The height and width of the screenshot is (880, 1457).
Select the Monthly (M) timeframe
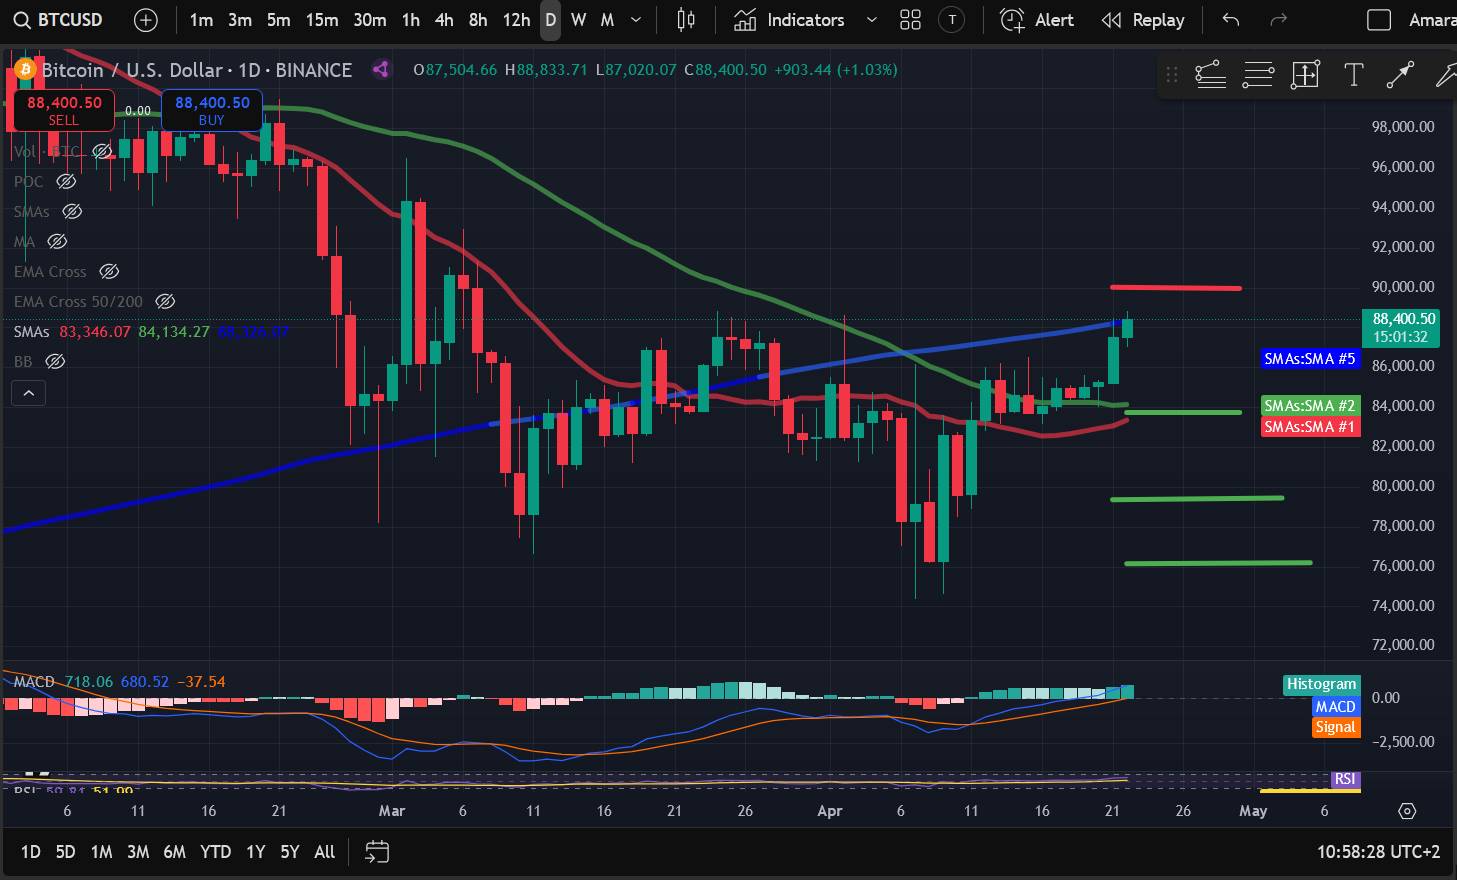point(607,20)
